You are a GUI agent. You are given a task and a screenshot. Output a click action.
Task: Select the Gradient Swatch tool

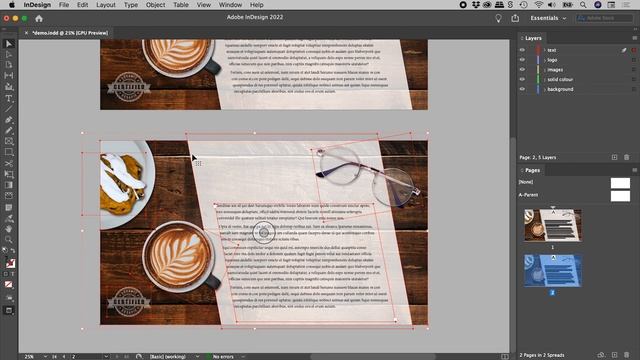[9, 185]
